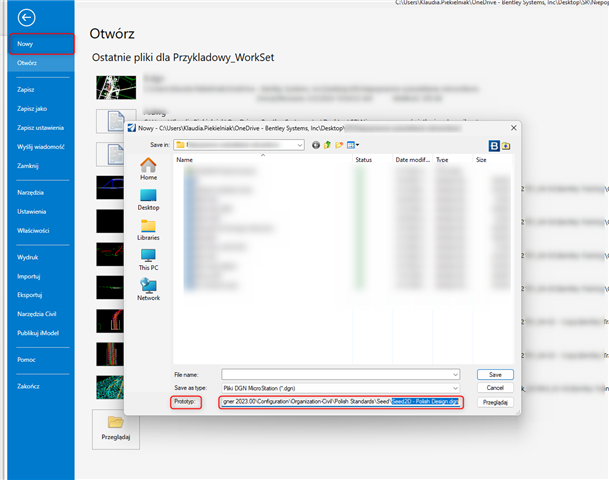
Task: Open Eksportuj in the sidebar
Action: tap(30, 295)
